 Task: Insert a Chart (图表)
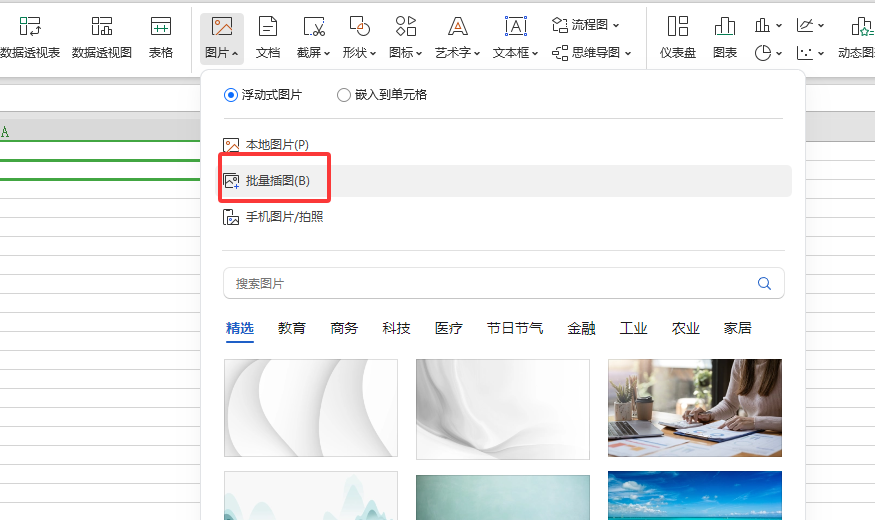(725, 37)
